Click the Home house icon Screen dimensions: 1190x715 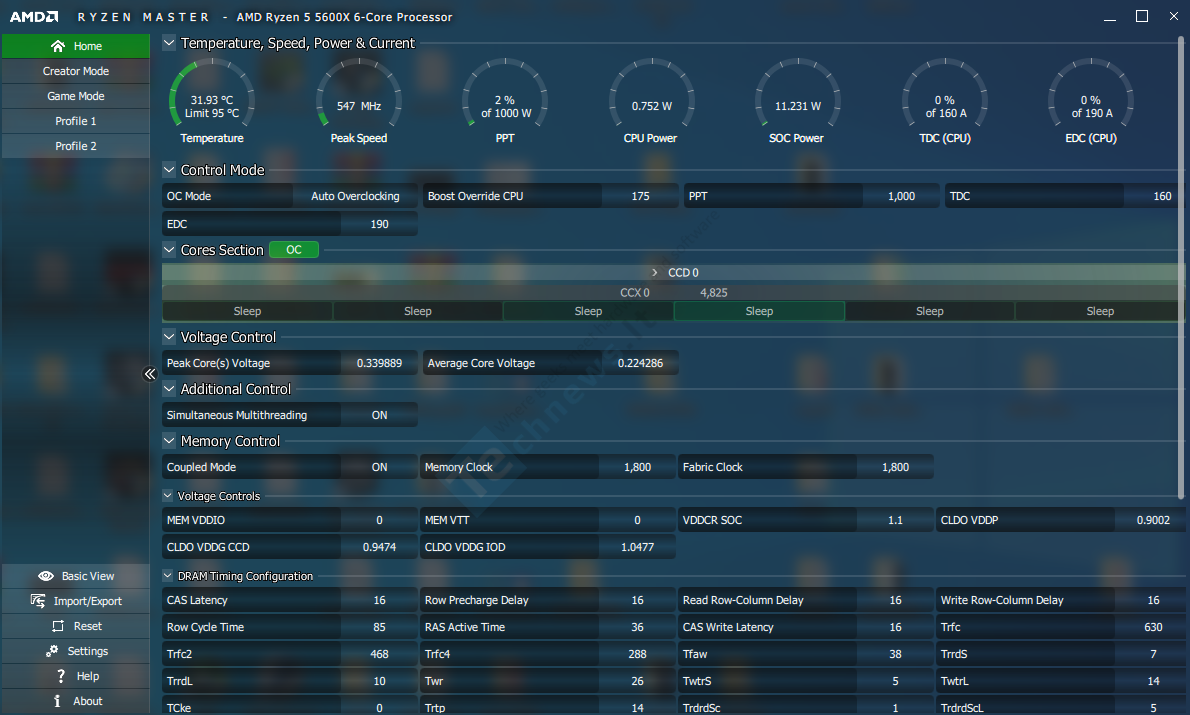58,46
